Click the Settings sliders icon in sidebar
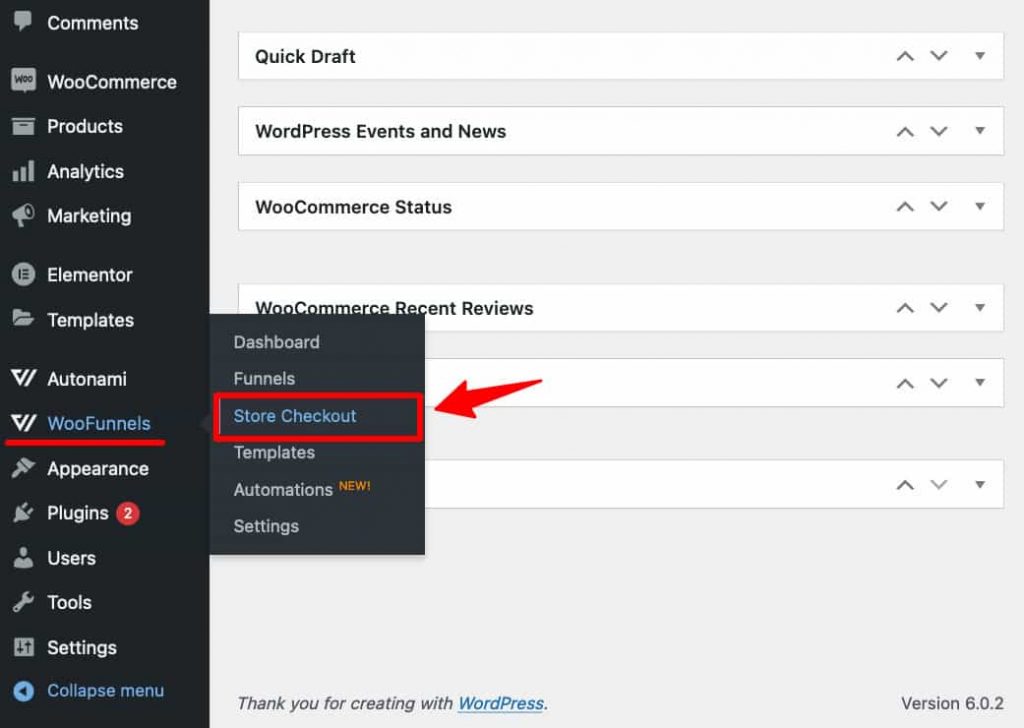 (24, 646)
